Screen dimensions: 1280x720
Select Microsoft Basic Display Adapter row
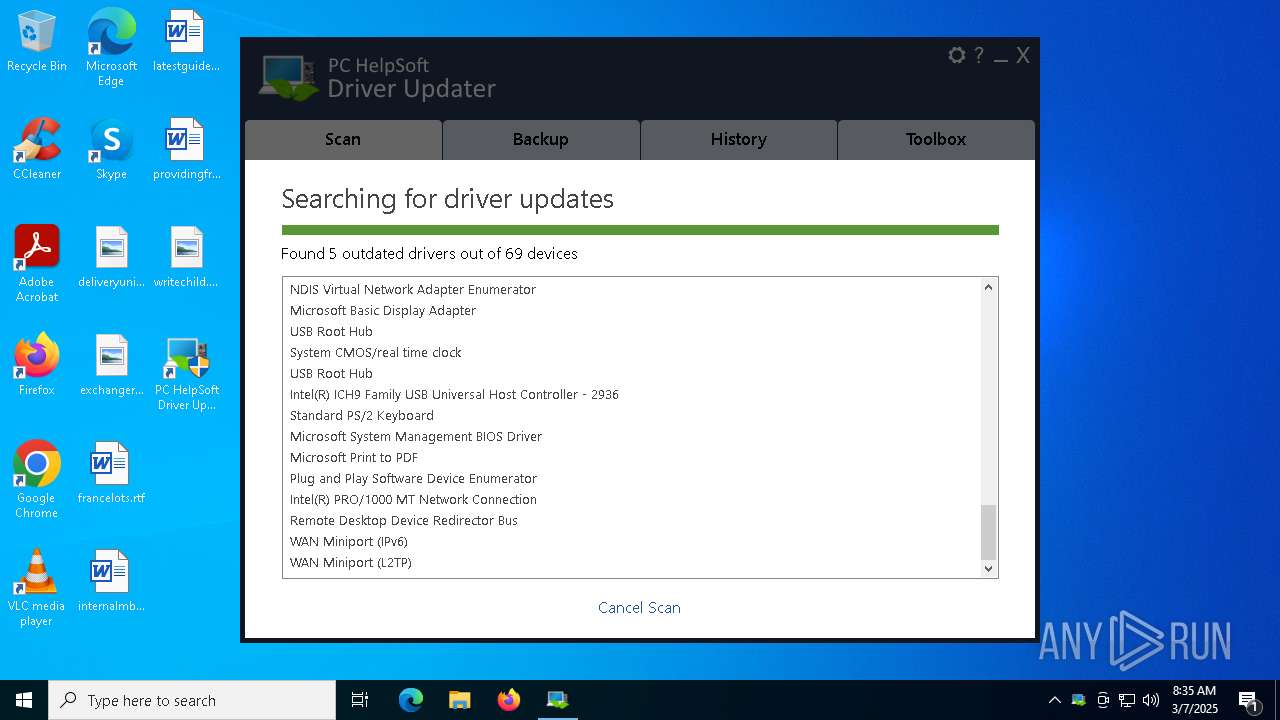pos(631,310)
